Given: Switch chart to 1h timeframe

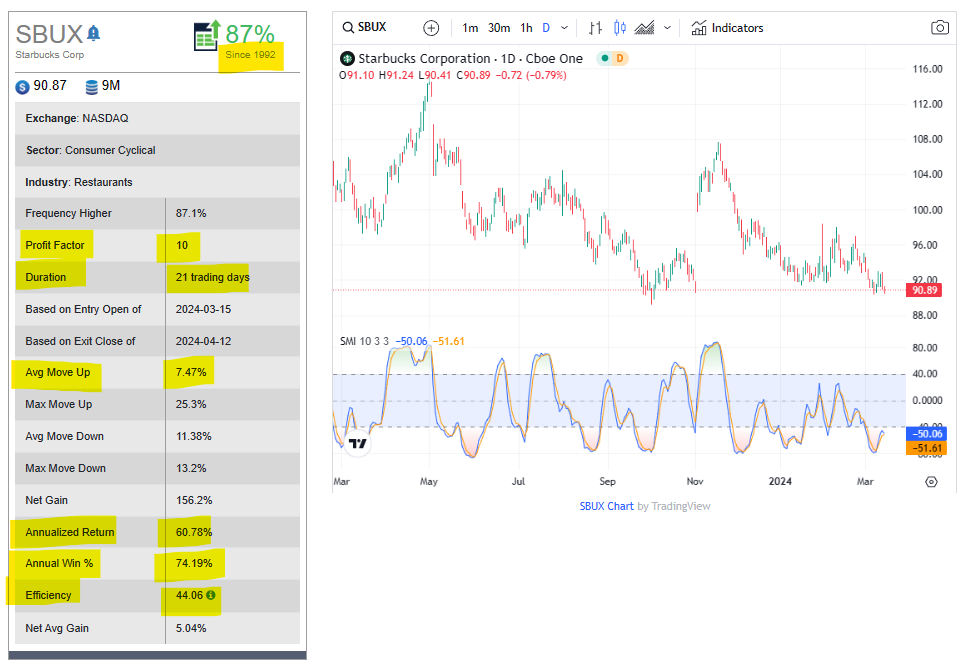Looking at the screenshot, I should pyautogui.click(x=526, y=28).
